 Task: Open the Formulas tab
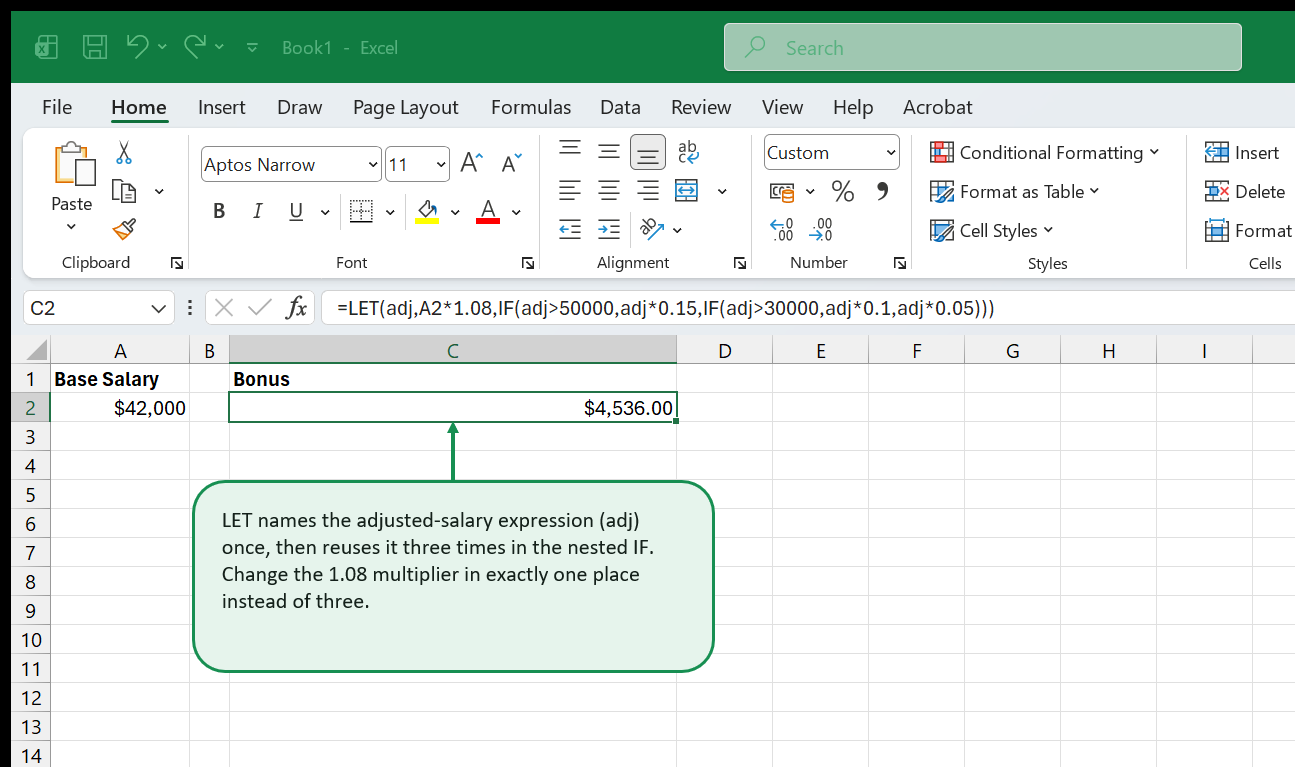pos(531,107)
